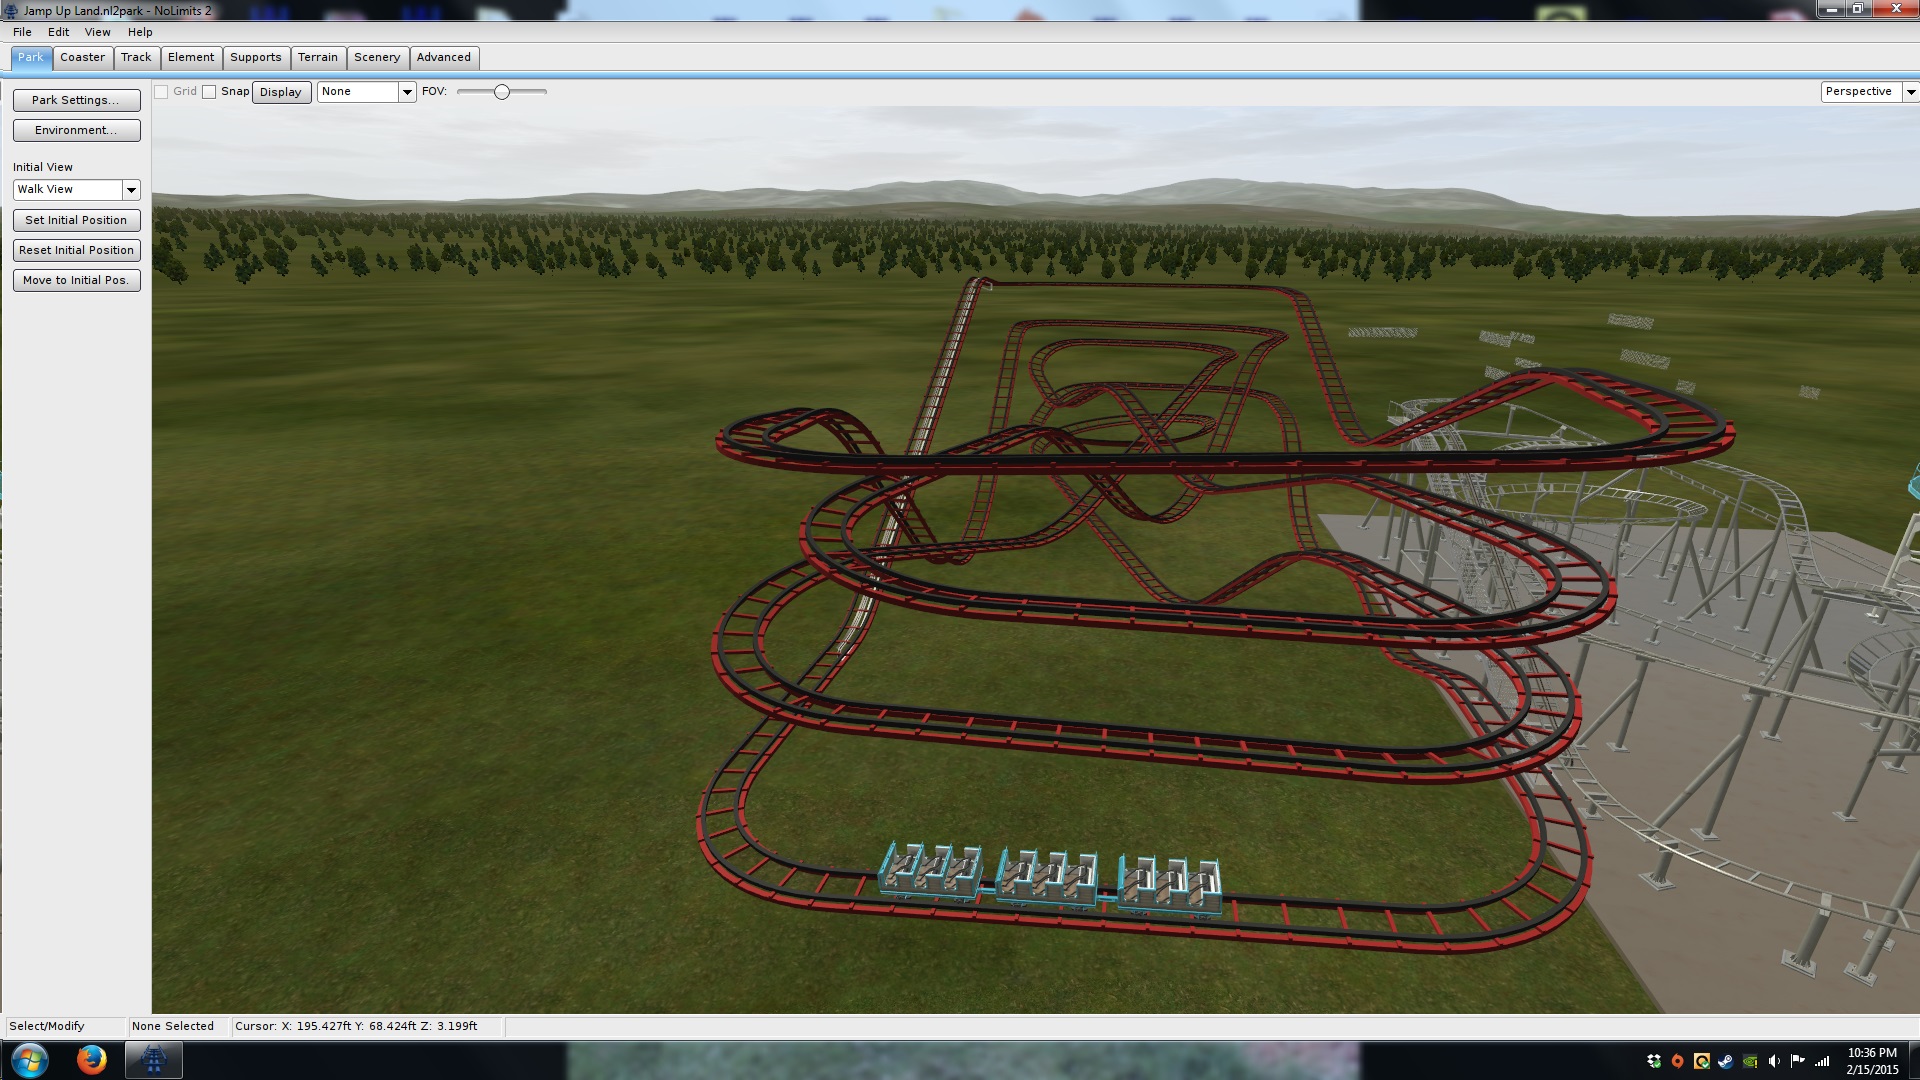Open the Steam tray icon
Viewport: 1920px width, 1080px height.
coord(1726,1061)
